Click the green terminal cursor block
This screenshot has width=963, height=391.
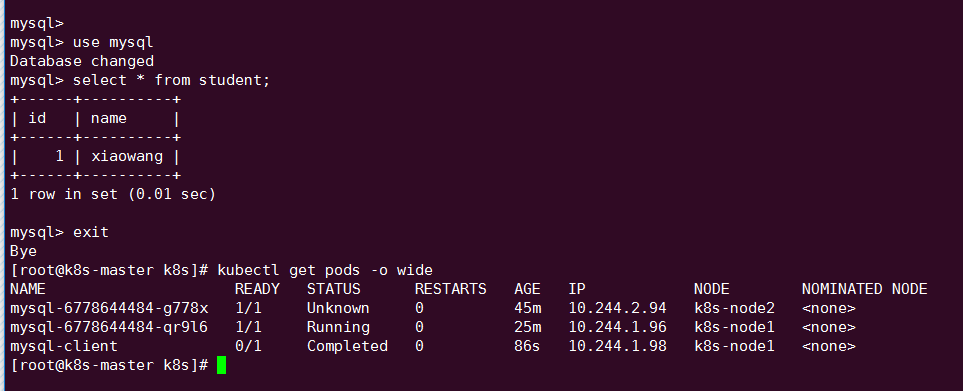[222, 365]
